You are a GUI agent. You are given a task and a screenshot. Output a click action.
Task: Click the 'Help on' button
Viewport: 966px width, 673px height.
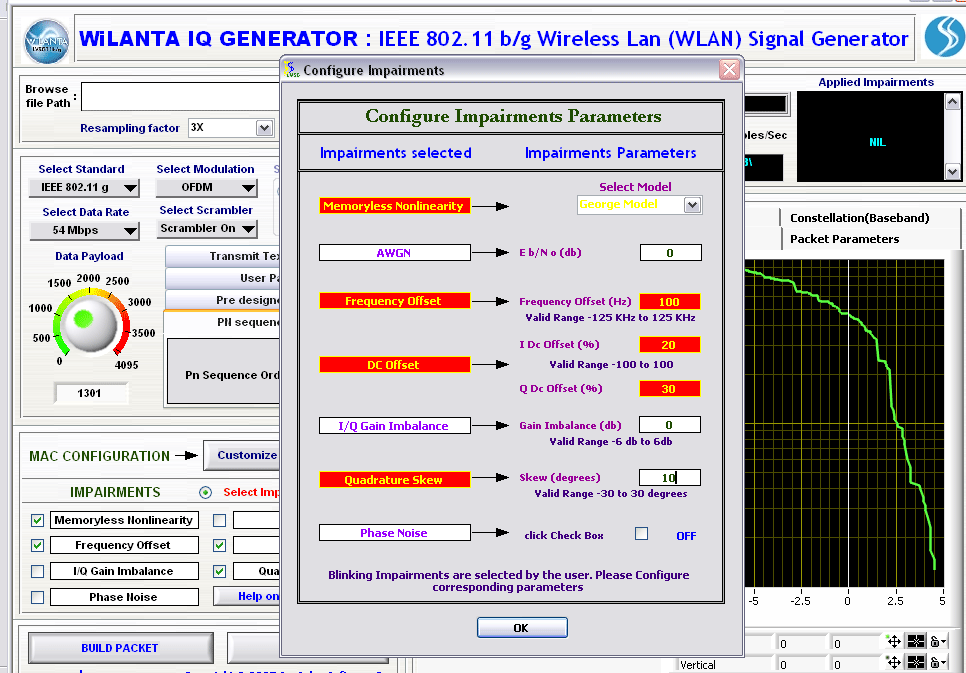(246, 597)
